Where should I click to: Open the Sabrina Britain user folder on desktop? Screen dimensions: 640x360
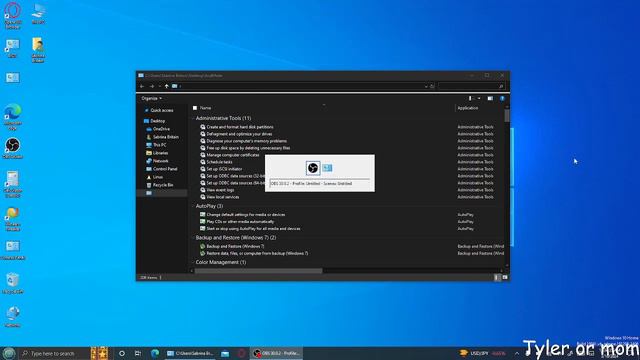(x=38, y=50)
